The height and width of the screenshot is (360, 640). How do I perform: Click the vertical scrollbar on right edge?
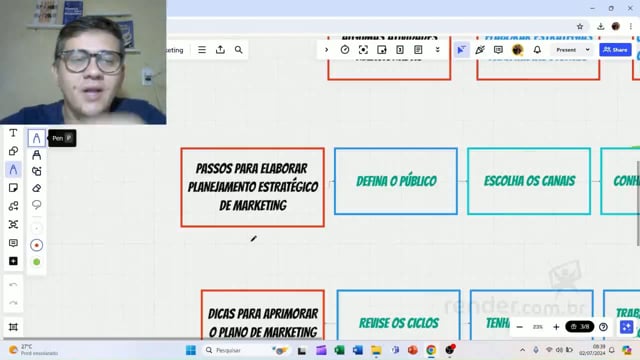[x=638, y=203]
